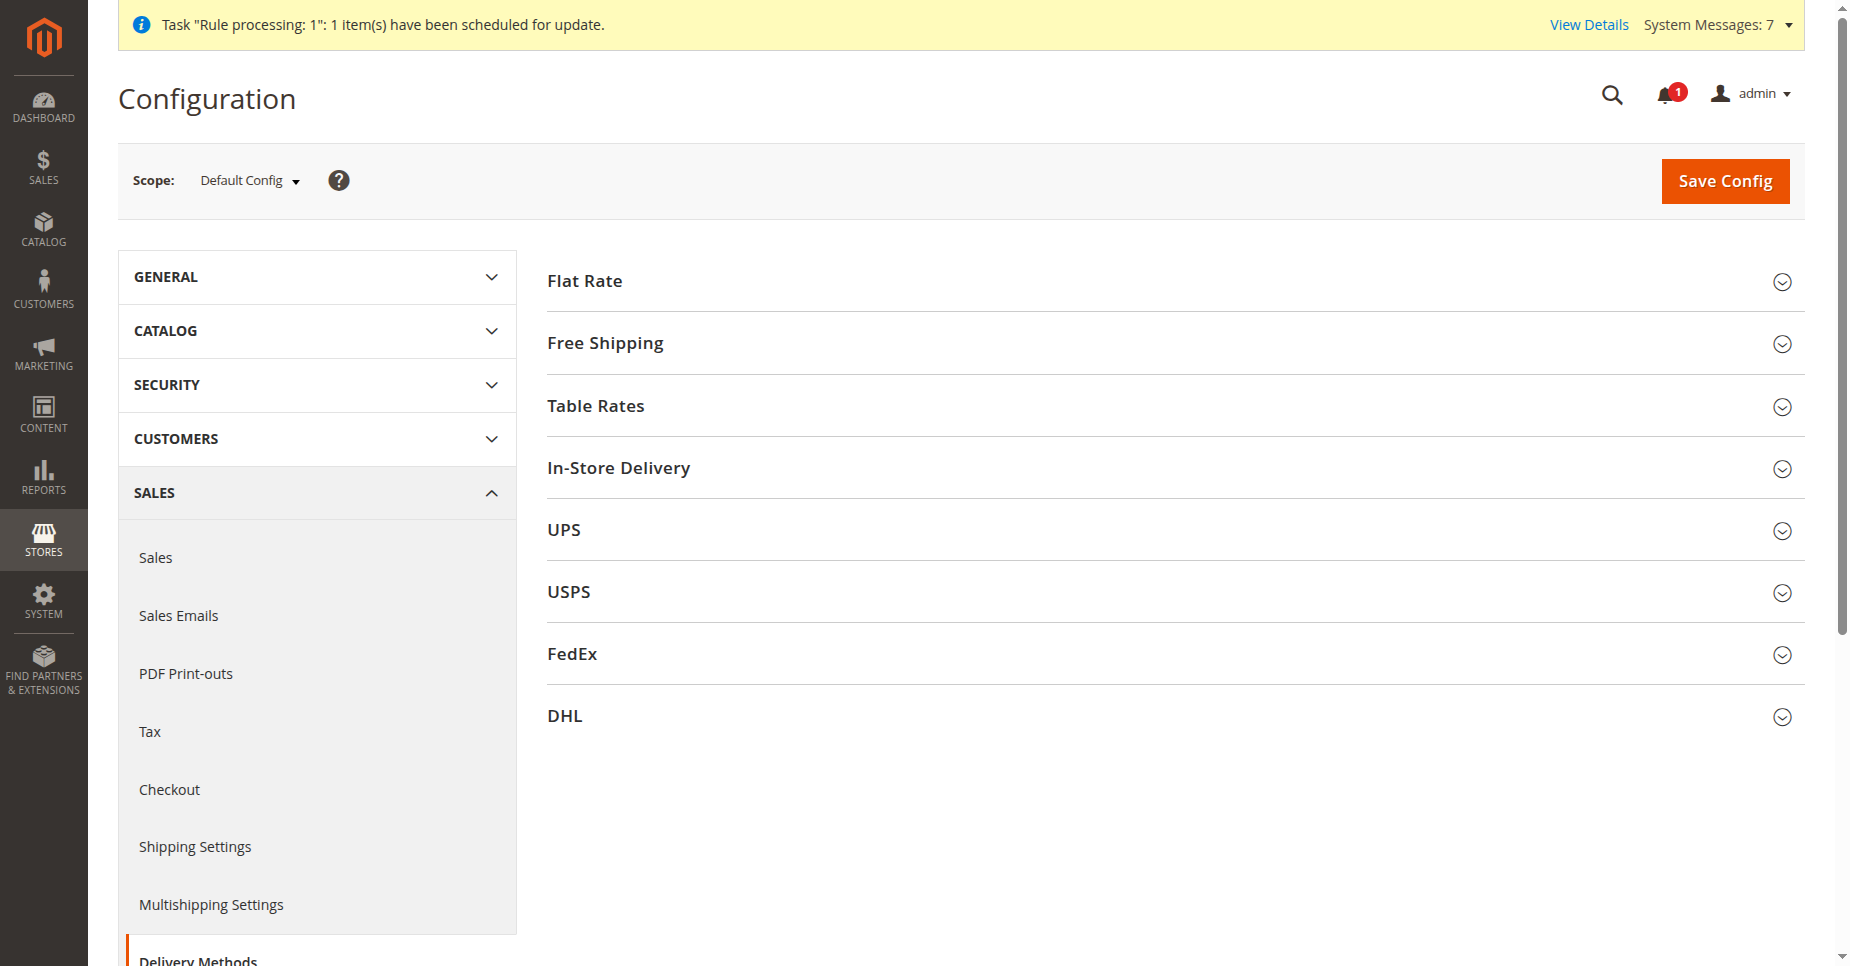Viewport: 1850px width, 966px height.
Task: Click the search magnifier icon
Action: coord(1612,95)
